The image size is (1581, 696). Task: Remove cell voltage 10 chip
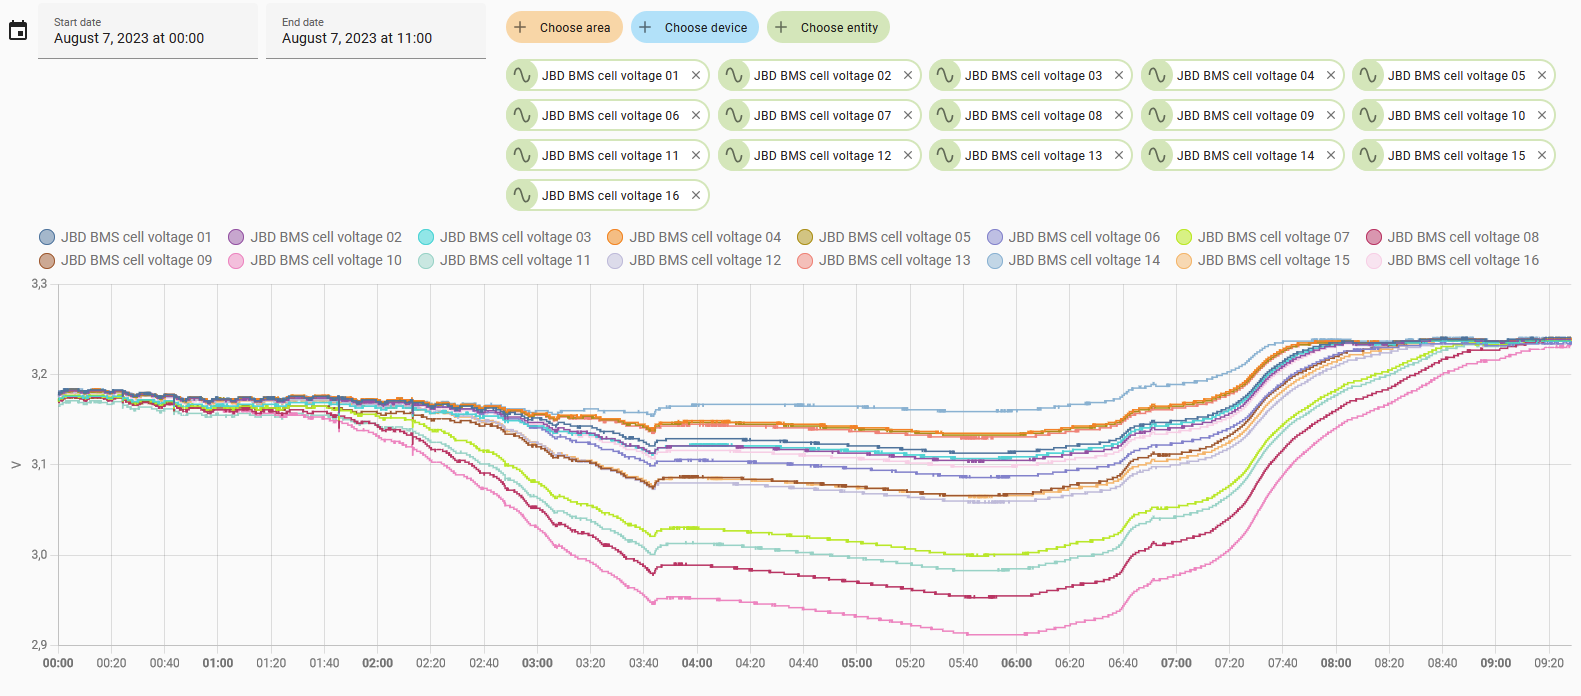1542,115
